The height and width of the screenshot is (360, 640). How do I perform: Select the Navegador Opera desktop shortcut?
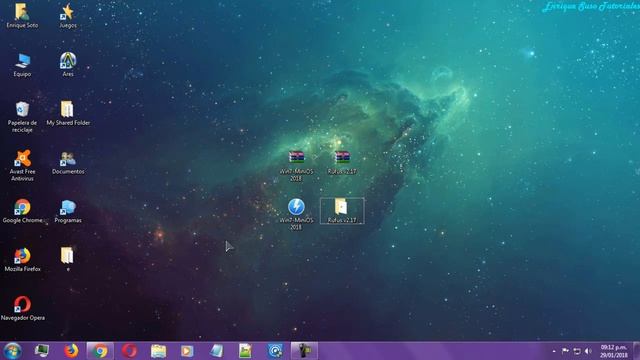click(x=22, y=308)
